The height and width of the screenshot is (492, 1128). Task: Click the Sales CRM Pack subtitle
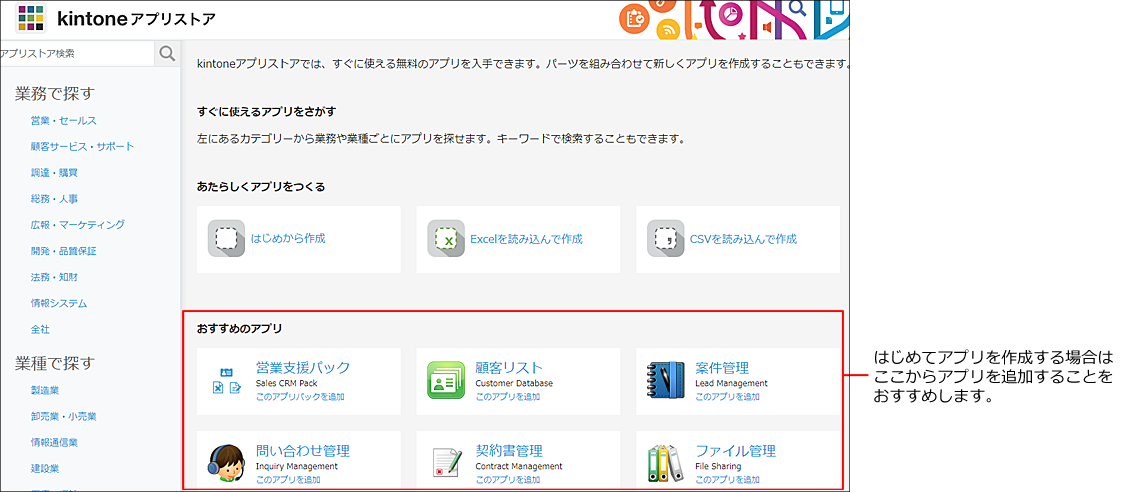[x=286, y=383]
